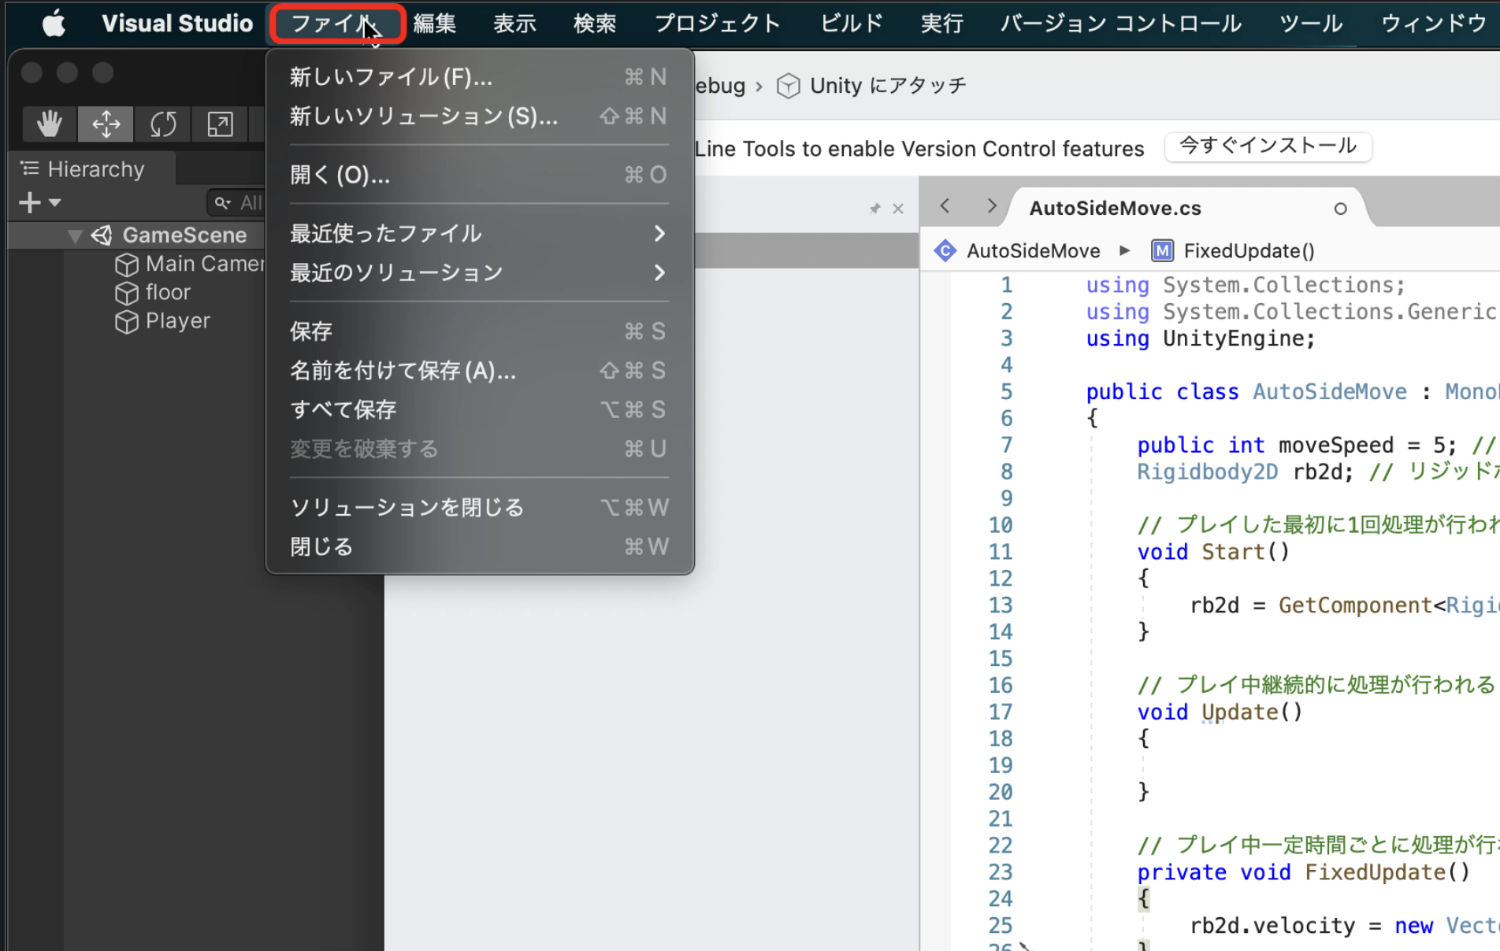This screenshot has width=1500, height=951.
Task: Click the Unity にアタッチ run target
Action: point(888,86)
